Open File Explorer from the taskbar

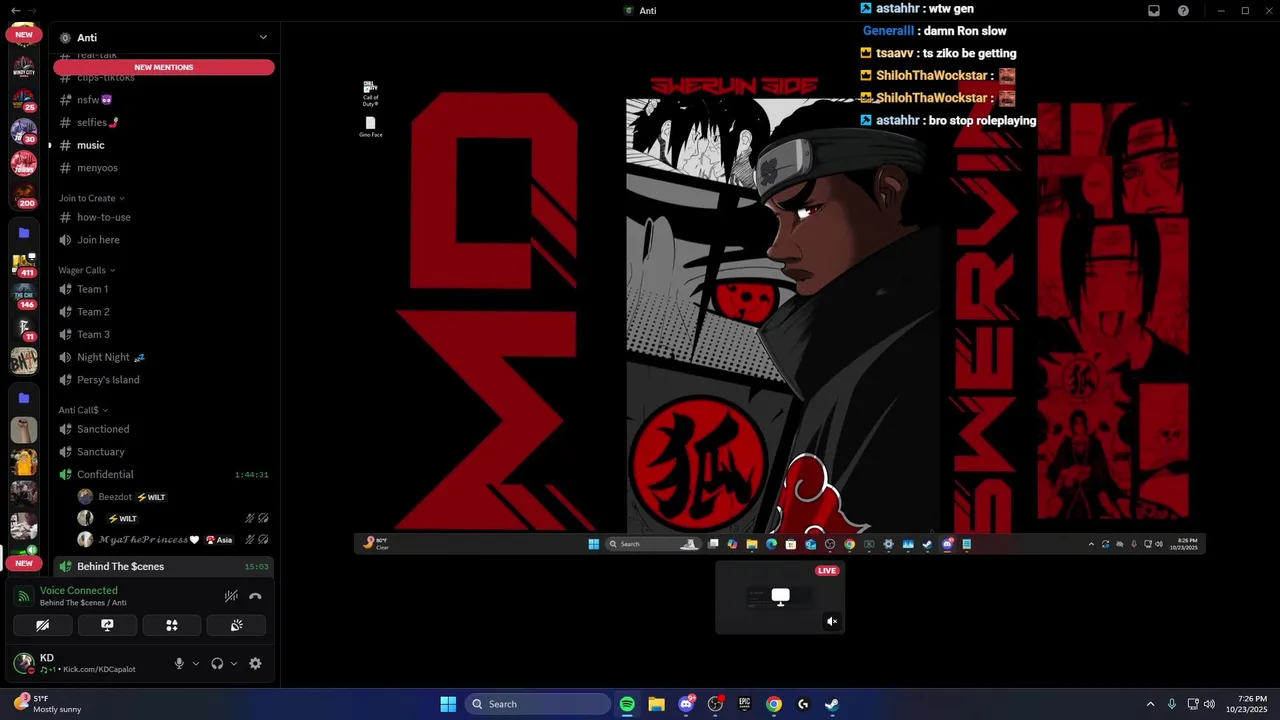(x=656, y=704)
